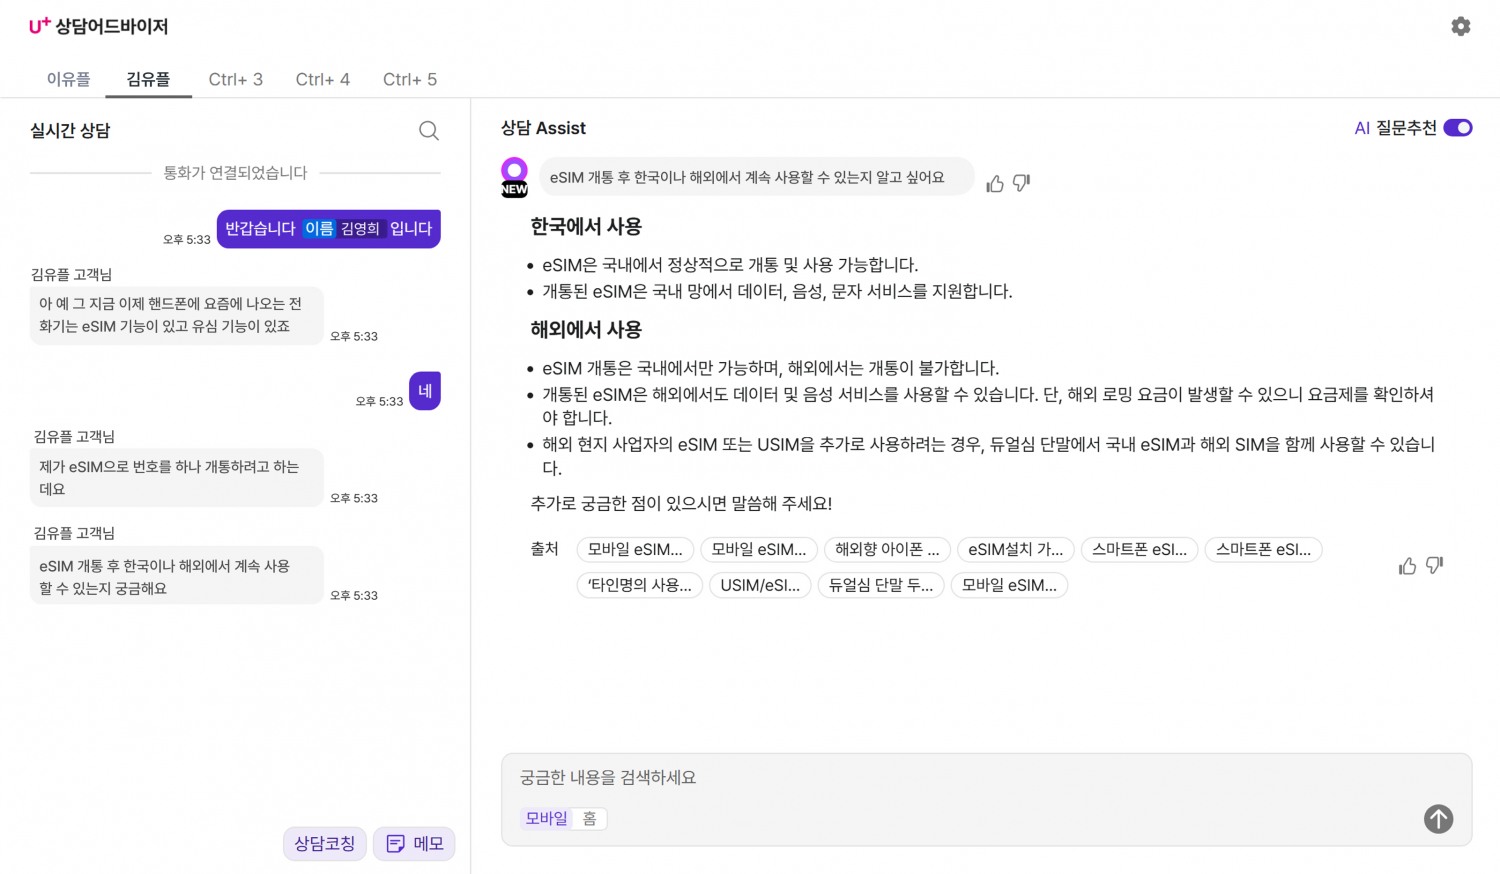1500x874 pixels.
Task: Click the memo note icon on 메모 button
Action: (396, 843)
